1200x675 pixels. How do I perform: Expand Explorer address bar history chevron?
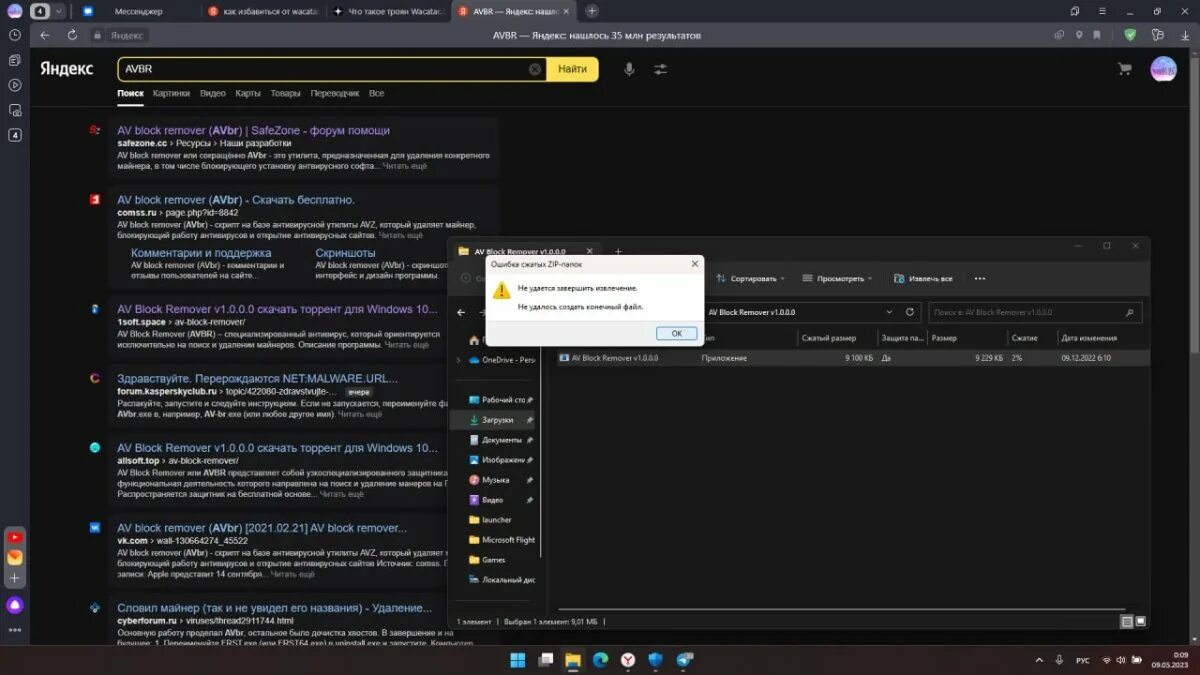click(889, 312)
